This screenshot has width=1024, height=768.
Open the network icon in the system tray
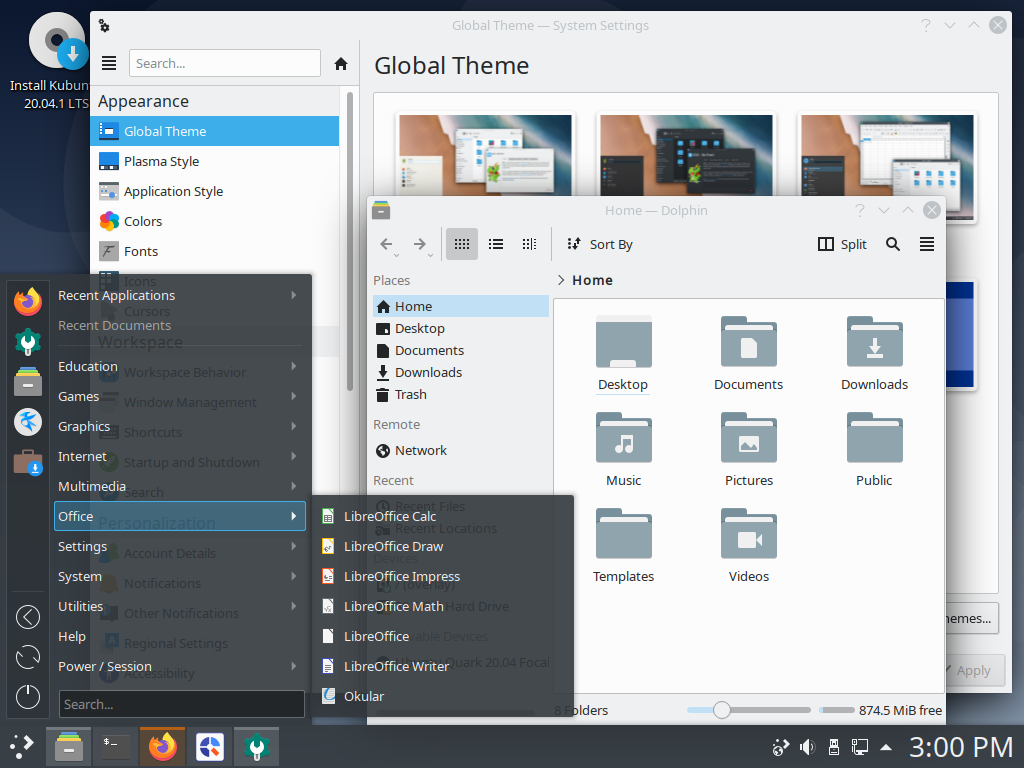[859, 747]
